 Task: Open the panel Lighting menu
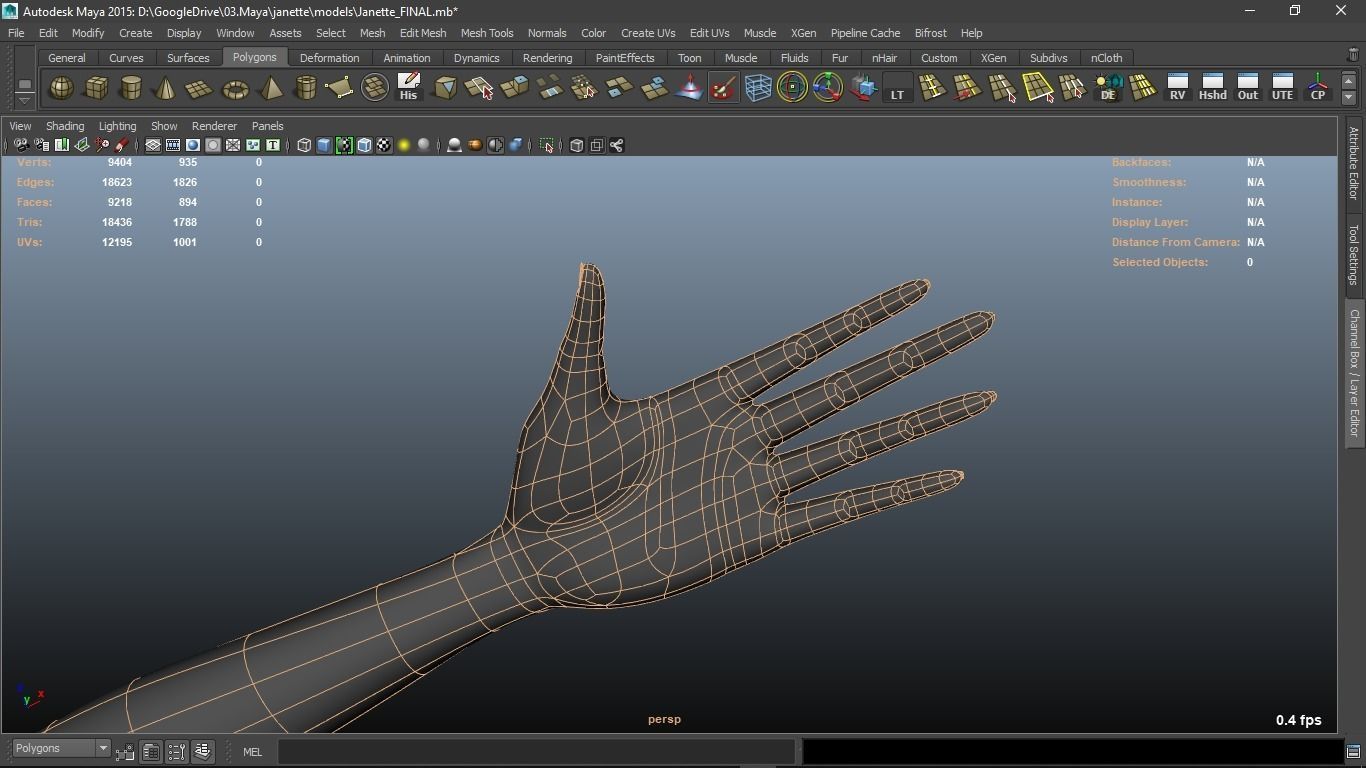coord(117,126)
